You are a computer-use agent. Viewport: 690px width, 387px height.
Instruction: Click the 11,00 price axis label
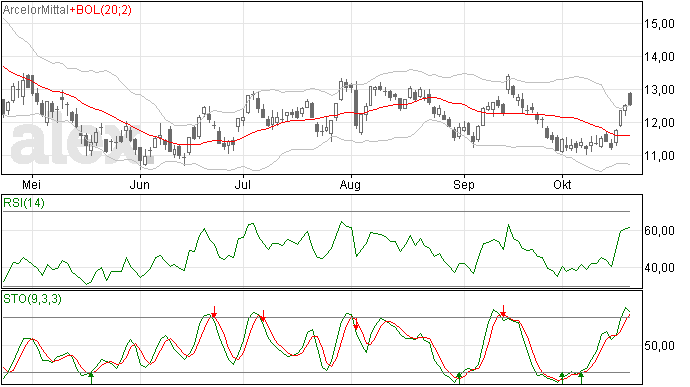(x=660, y=156)
